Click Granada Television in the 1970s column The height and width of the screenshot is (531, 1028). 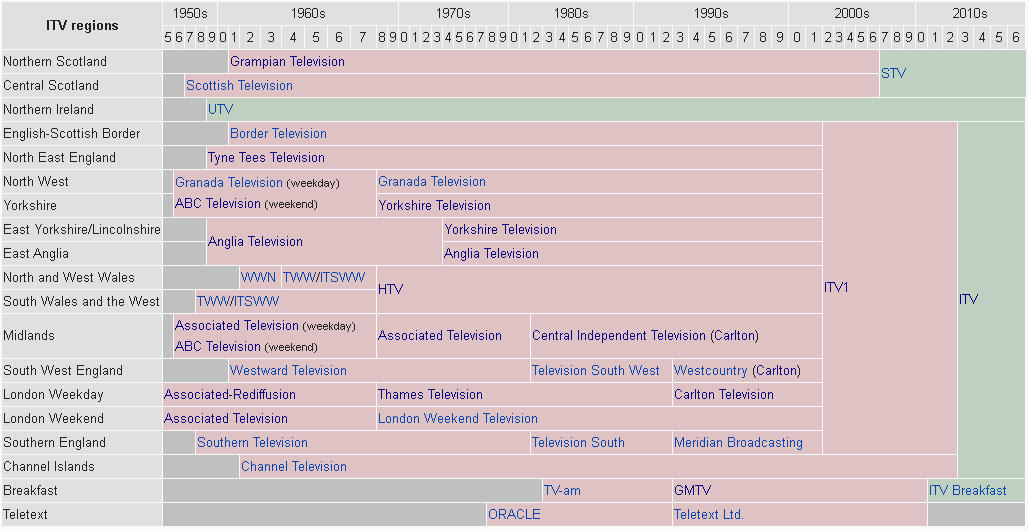(432, 182)
